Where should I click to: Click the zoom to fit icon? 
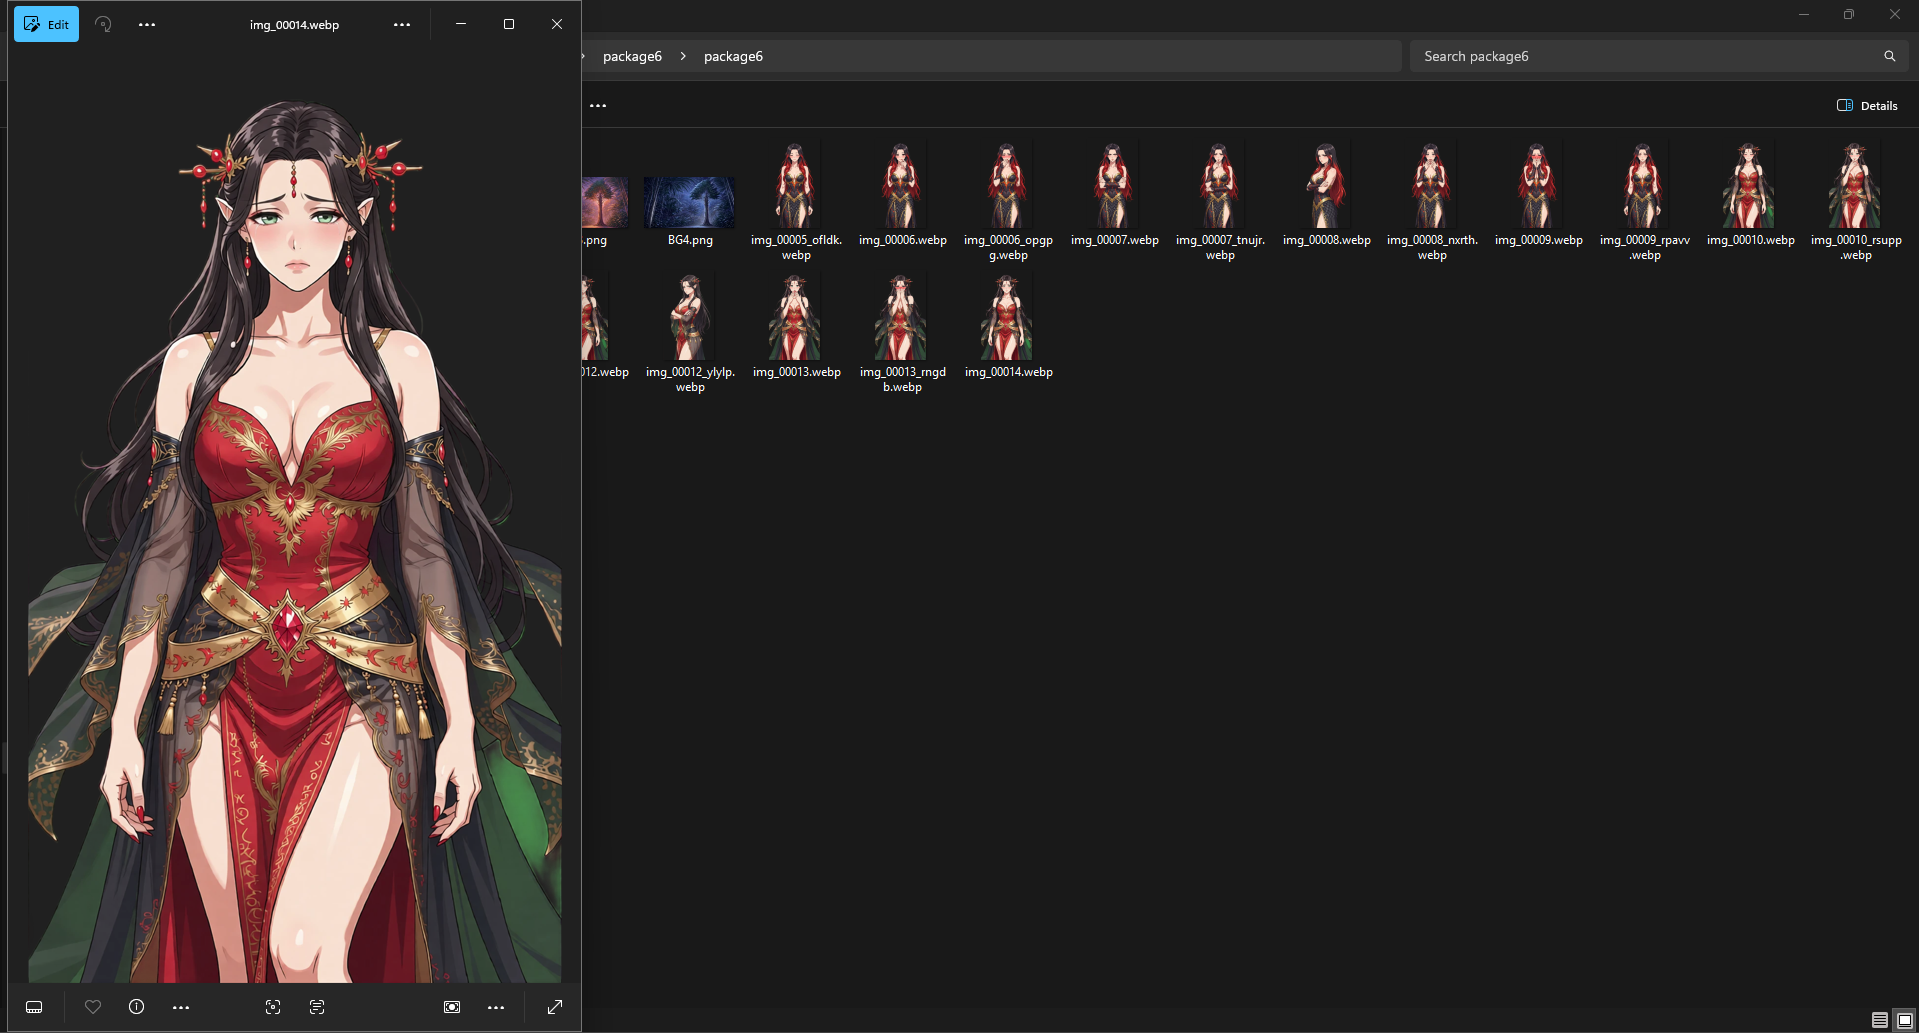pyautogui.click(x=452, y=1007)
